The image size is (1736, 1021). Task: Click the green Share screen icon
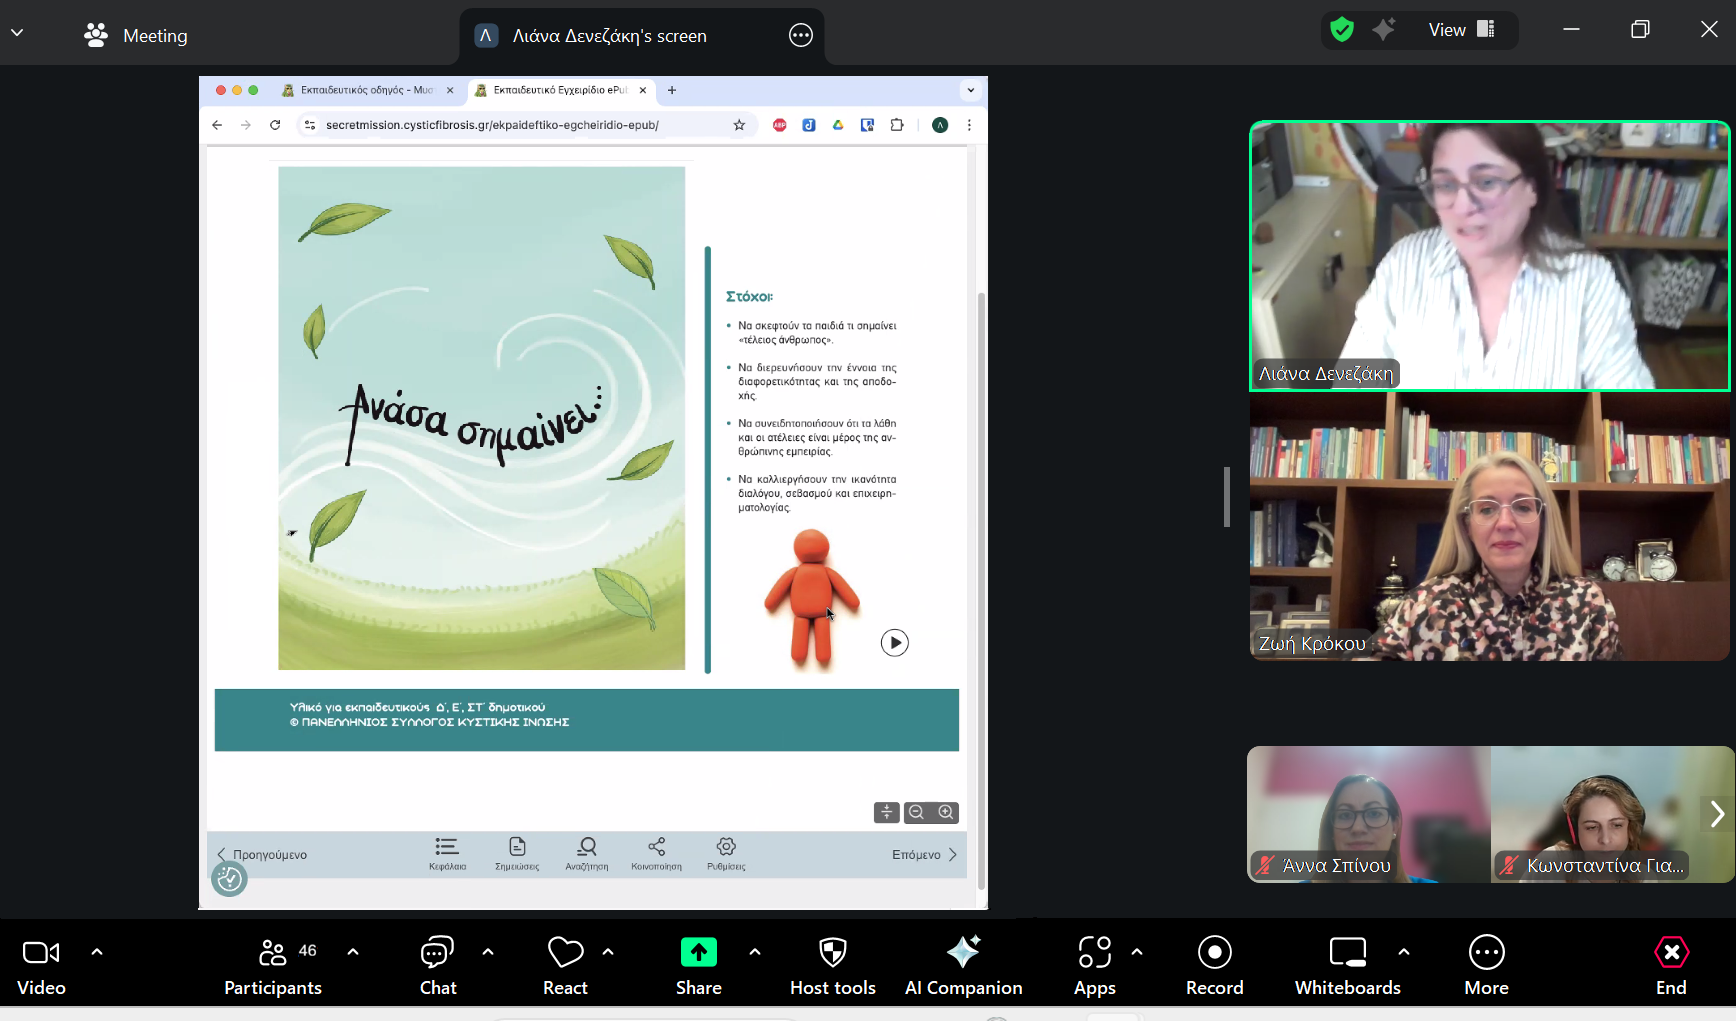pyautogui.click(x=698, y=953)
